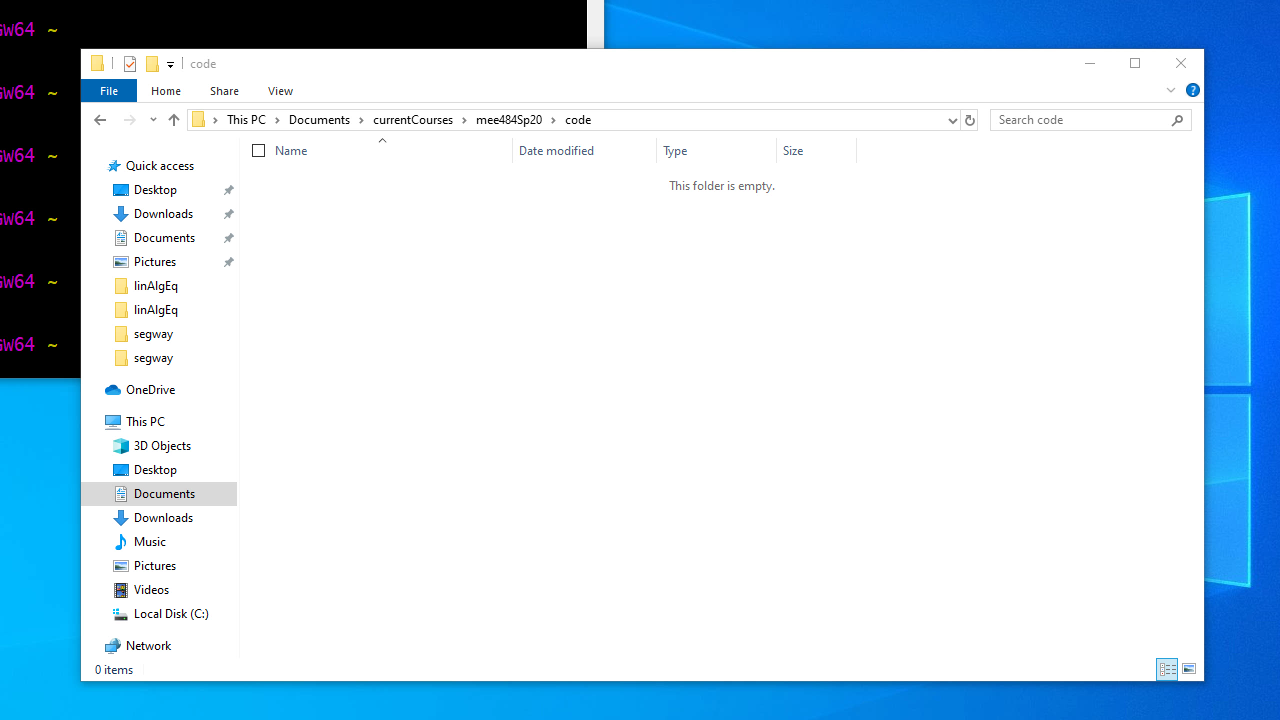This screenshot has width=1280, height=720.
Task: Click the Network icon in sidebar
Action: point(113,646)
